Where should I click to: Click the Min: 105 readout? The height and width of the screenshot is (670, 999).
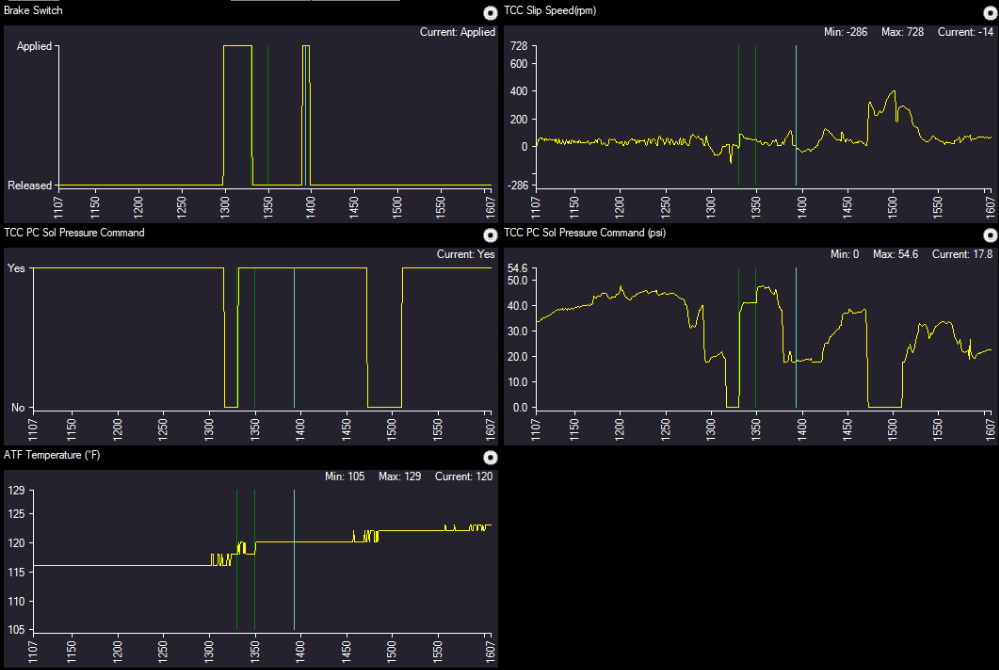click(343, 477)
